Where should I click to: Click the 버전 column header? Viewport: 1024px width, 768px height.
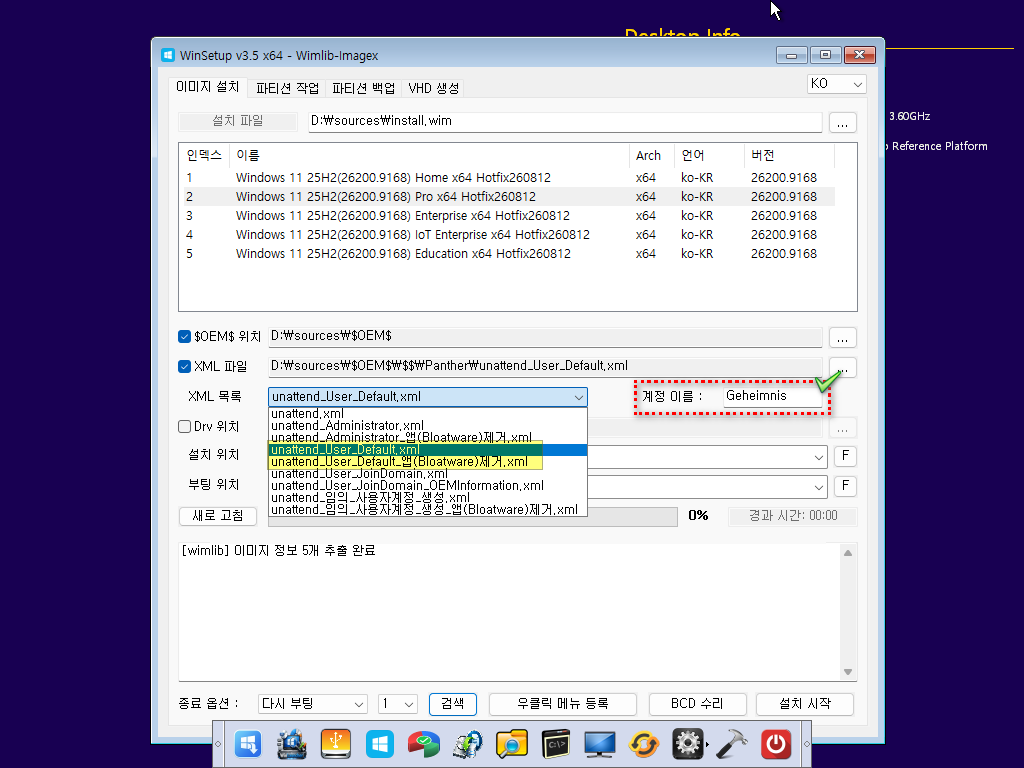click(x=788, y=155)
